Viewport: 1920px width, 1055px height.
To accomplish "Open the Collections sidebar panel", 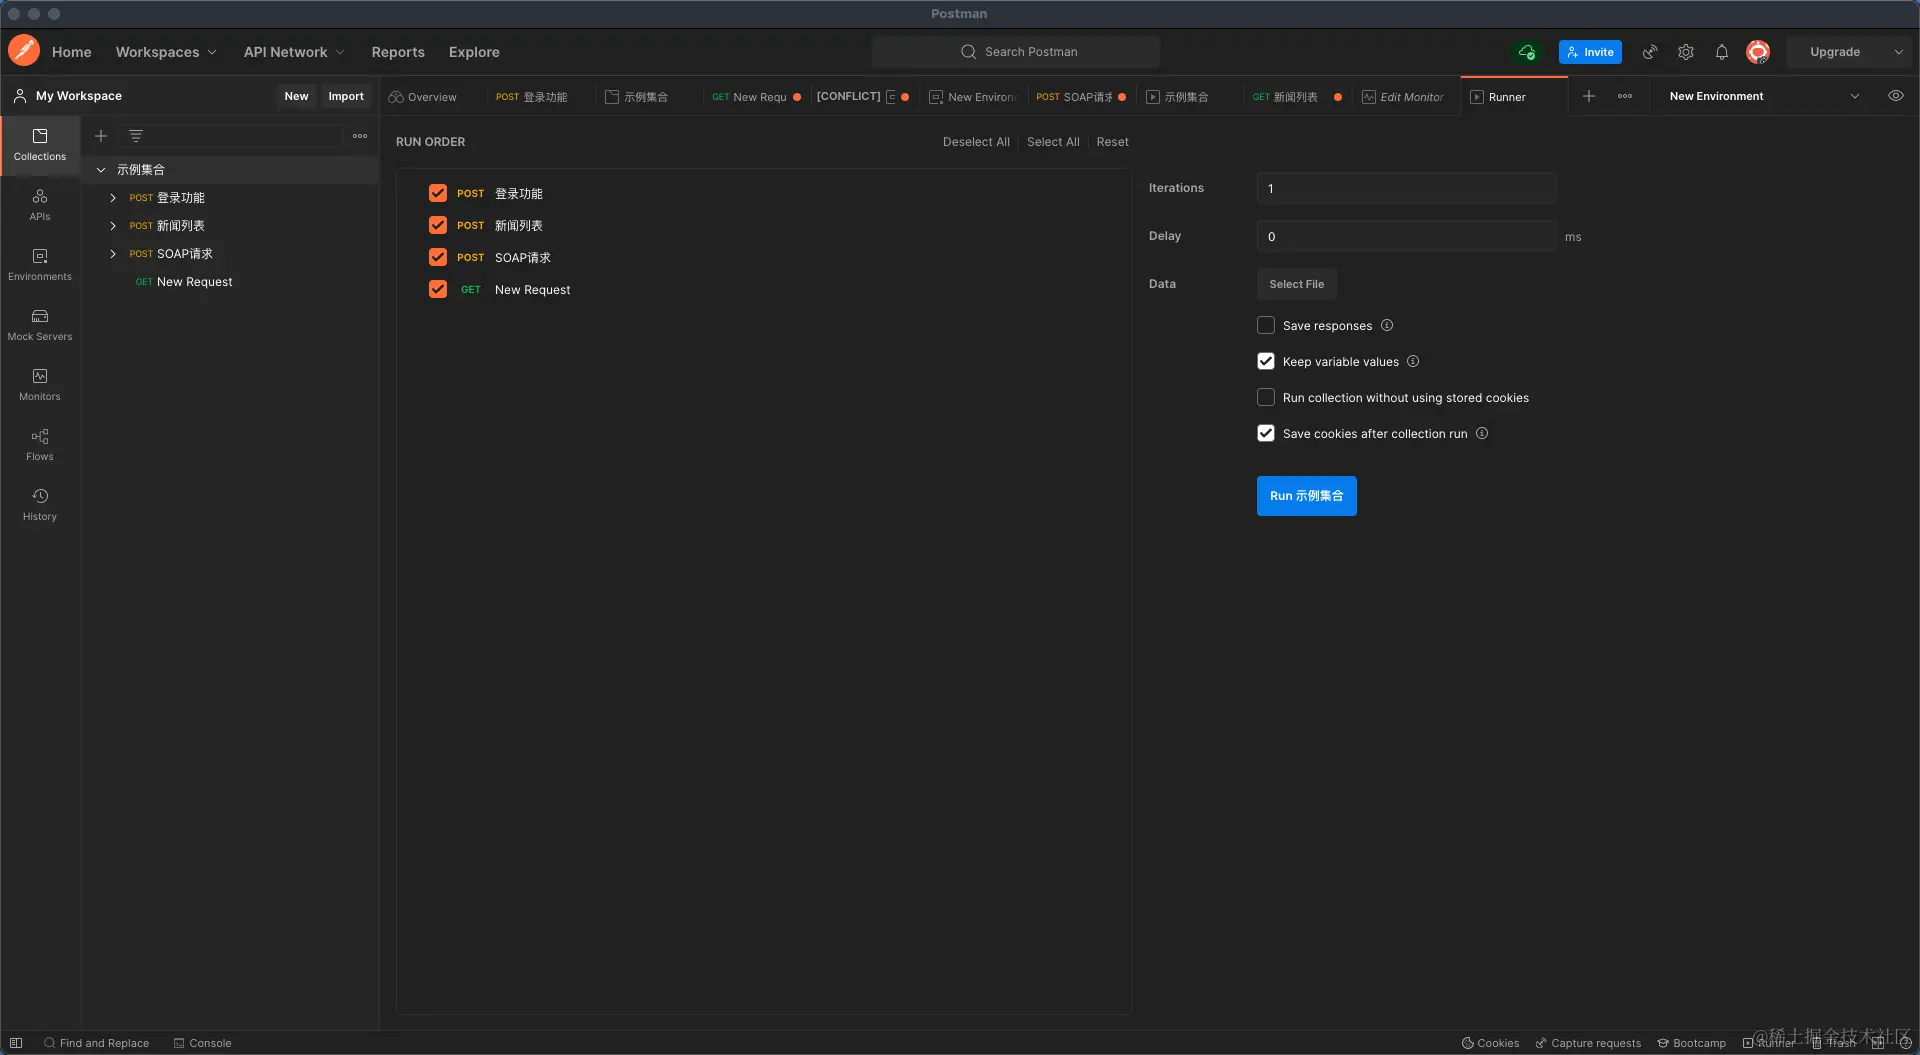I will coord(40,145).
